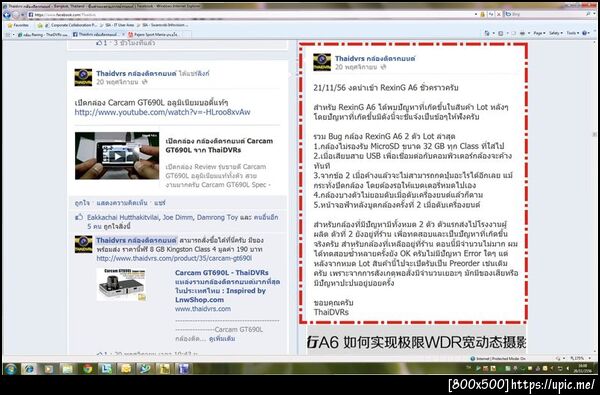Close the Thaidvrs Facebook tab
Screen dimensions: 600x395
(x=123, y=34)
